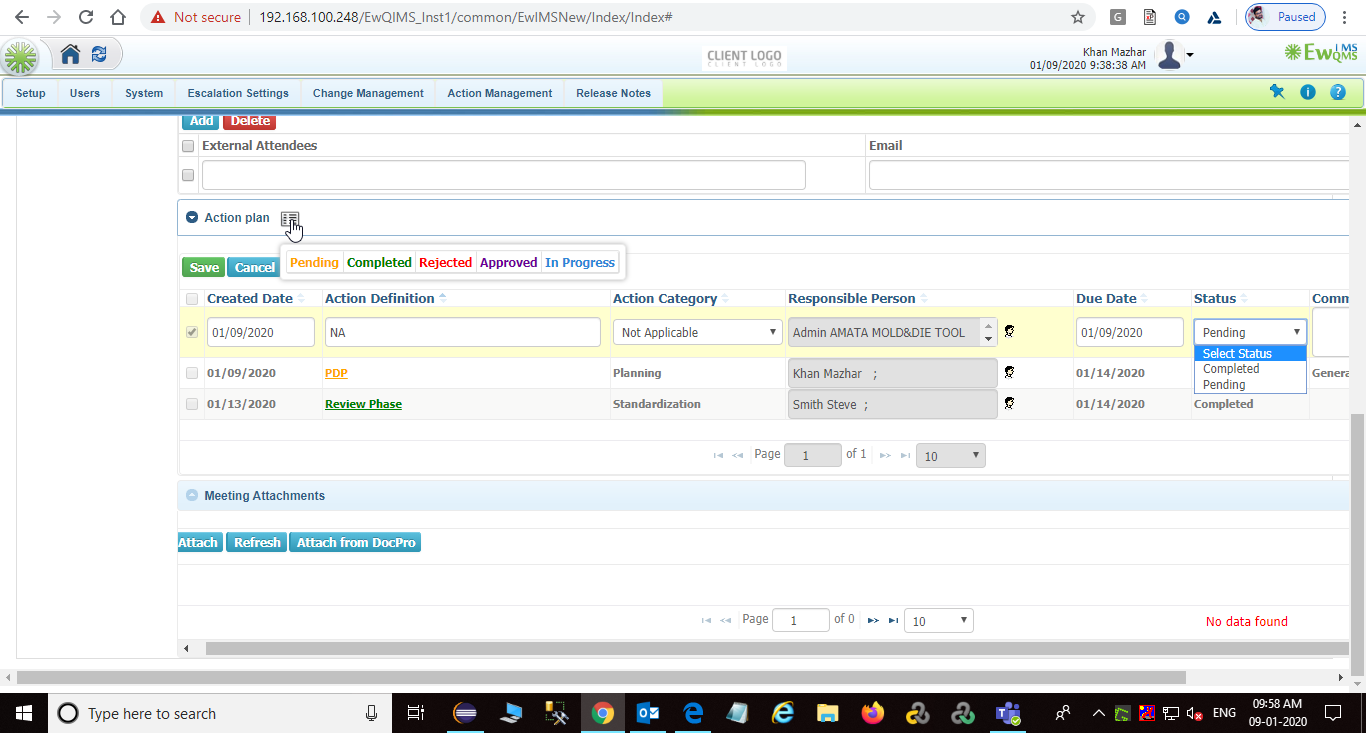Open the Status Pending dropdown
This screenshot has width=1366, height=733.
coord(1250,332)
